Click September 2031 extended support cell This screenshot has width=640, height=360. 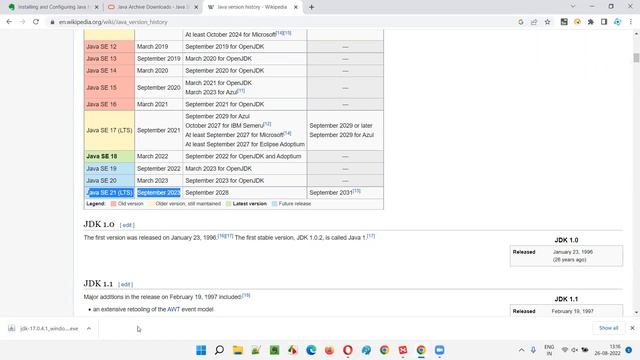point(345,193)
